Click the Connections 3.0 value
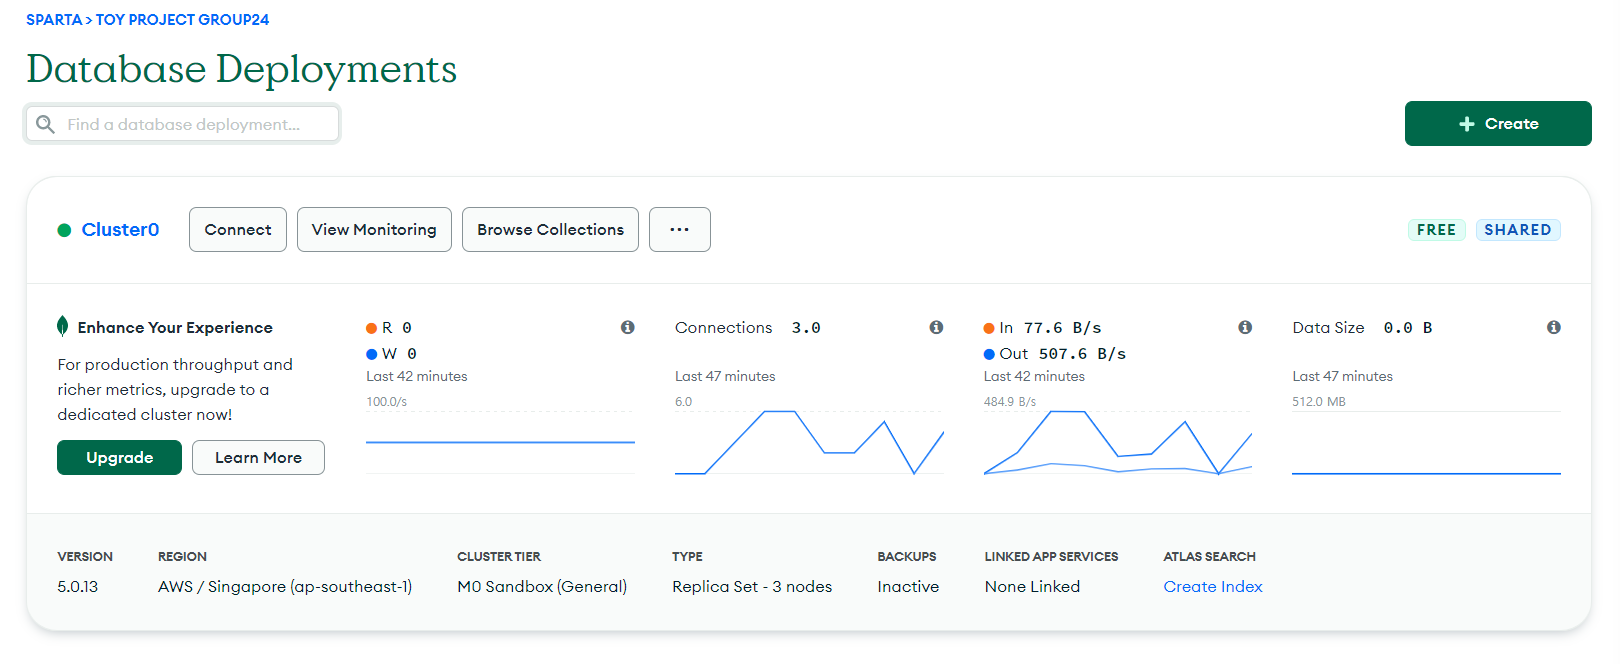Viewport: 1620px width, 664px height. coord(806,328)
